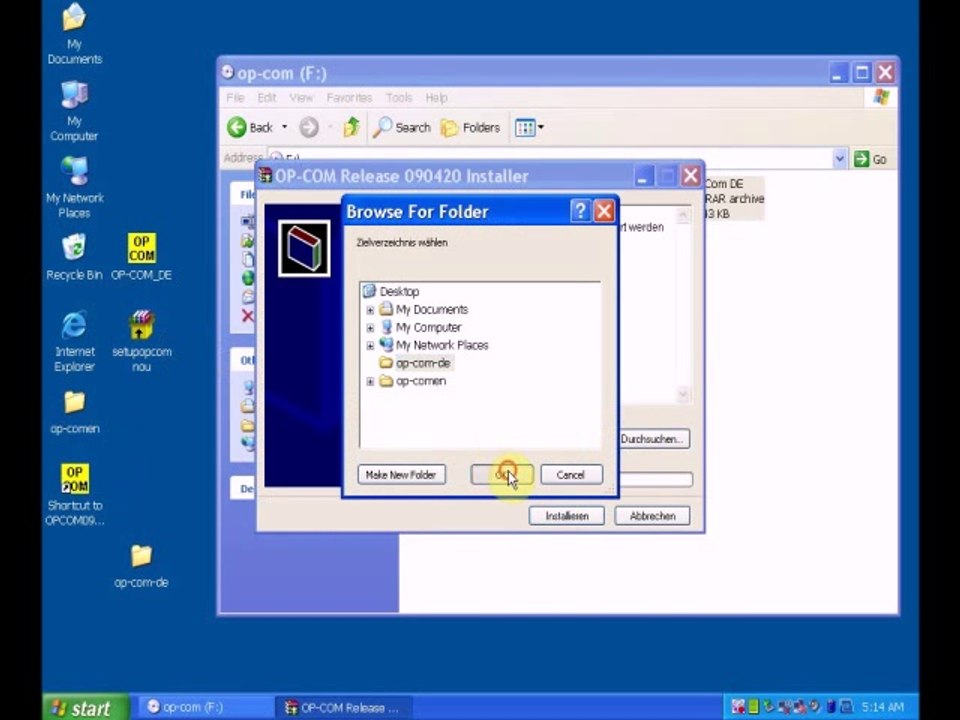Click Cancel in Browse For Folder
This screenshot has height=720, width=960.
[571, 474]
